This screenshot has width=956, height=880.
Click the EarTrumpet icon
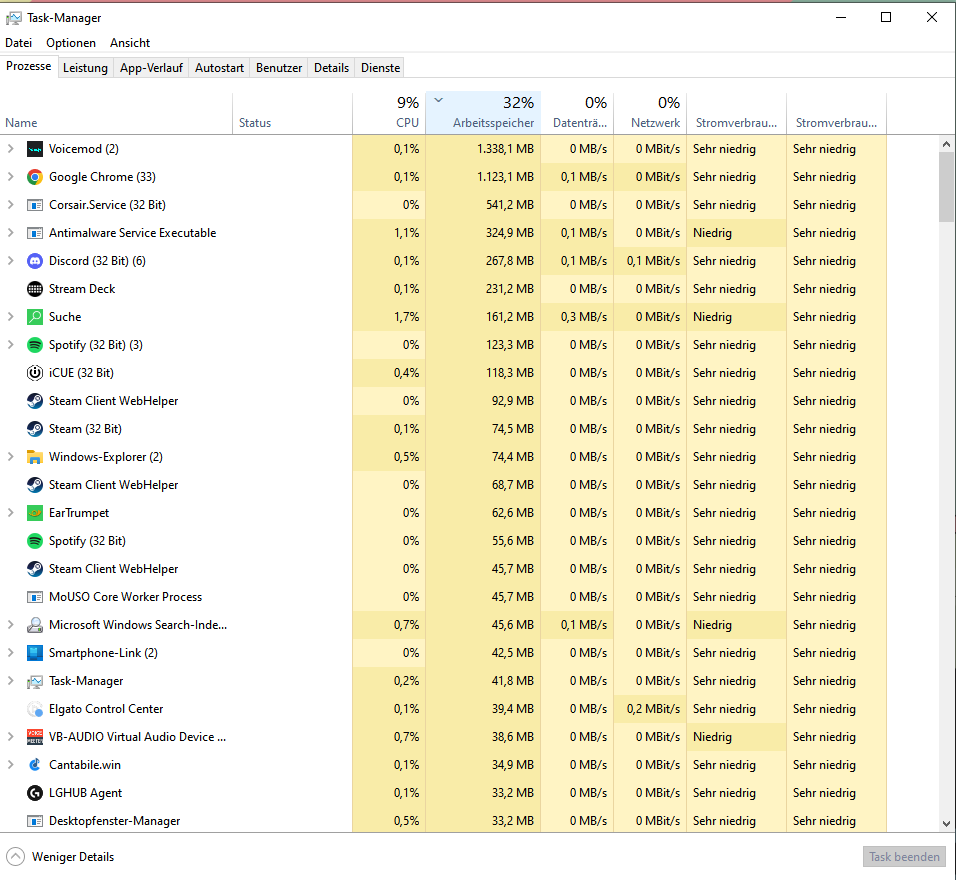pos(35,513)
